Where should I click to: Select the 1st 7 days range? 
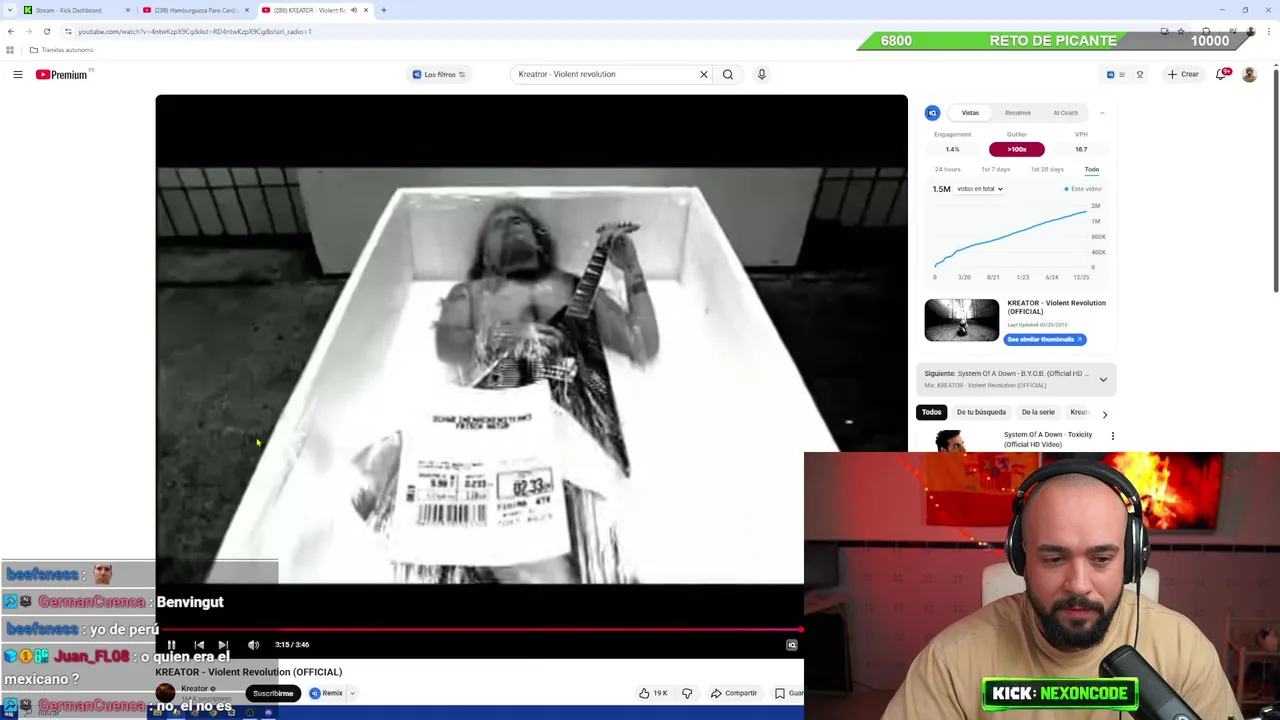(x=995, y=170)
